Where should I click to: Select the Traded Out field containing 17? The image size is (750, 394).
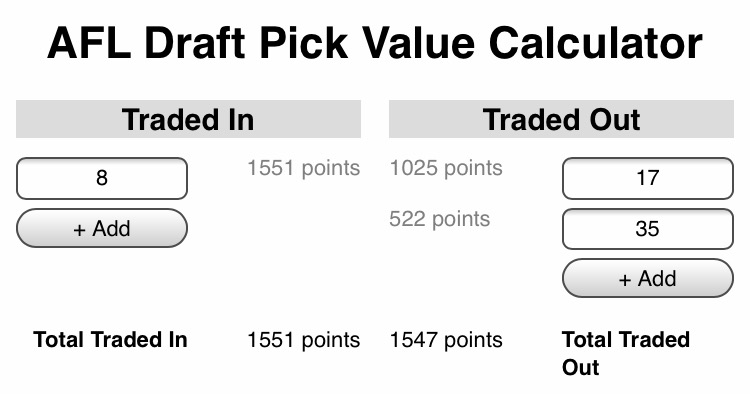[648, 178]
